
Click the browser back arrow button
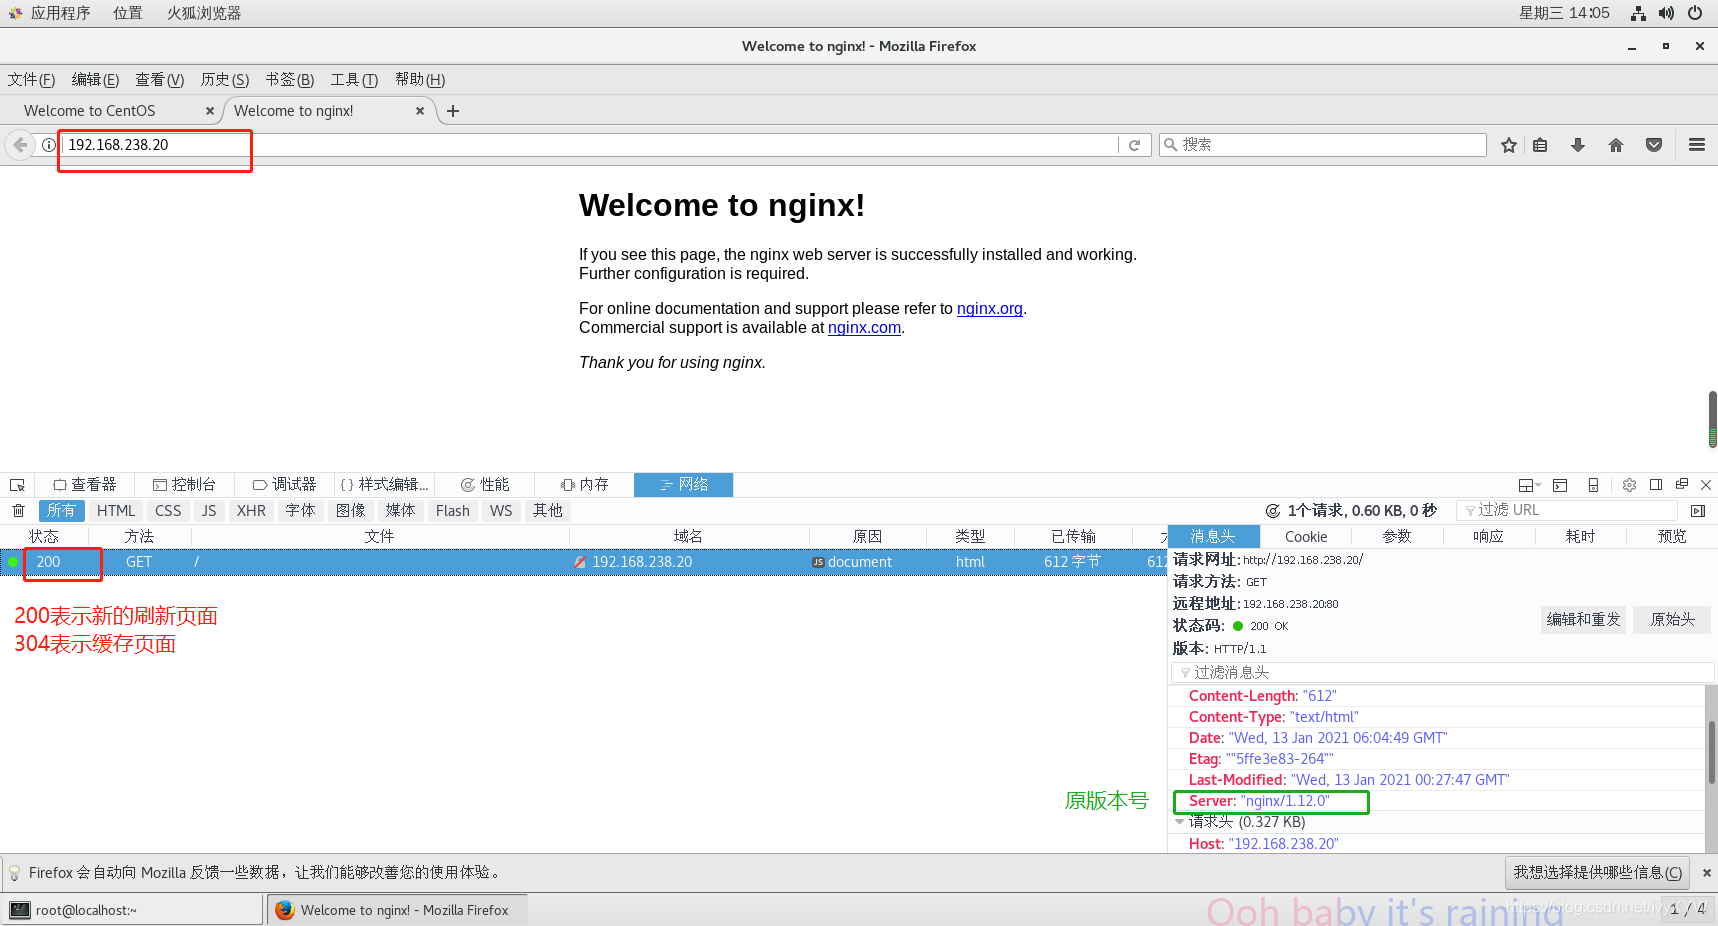[x=20, y=145]
